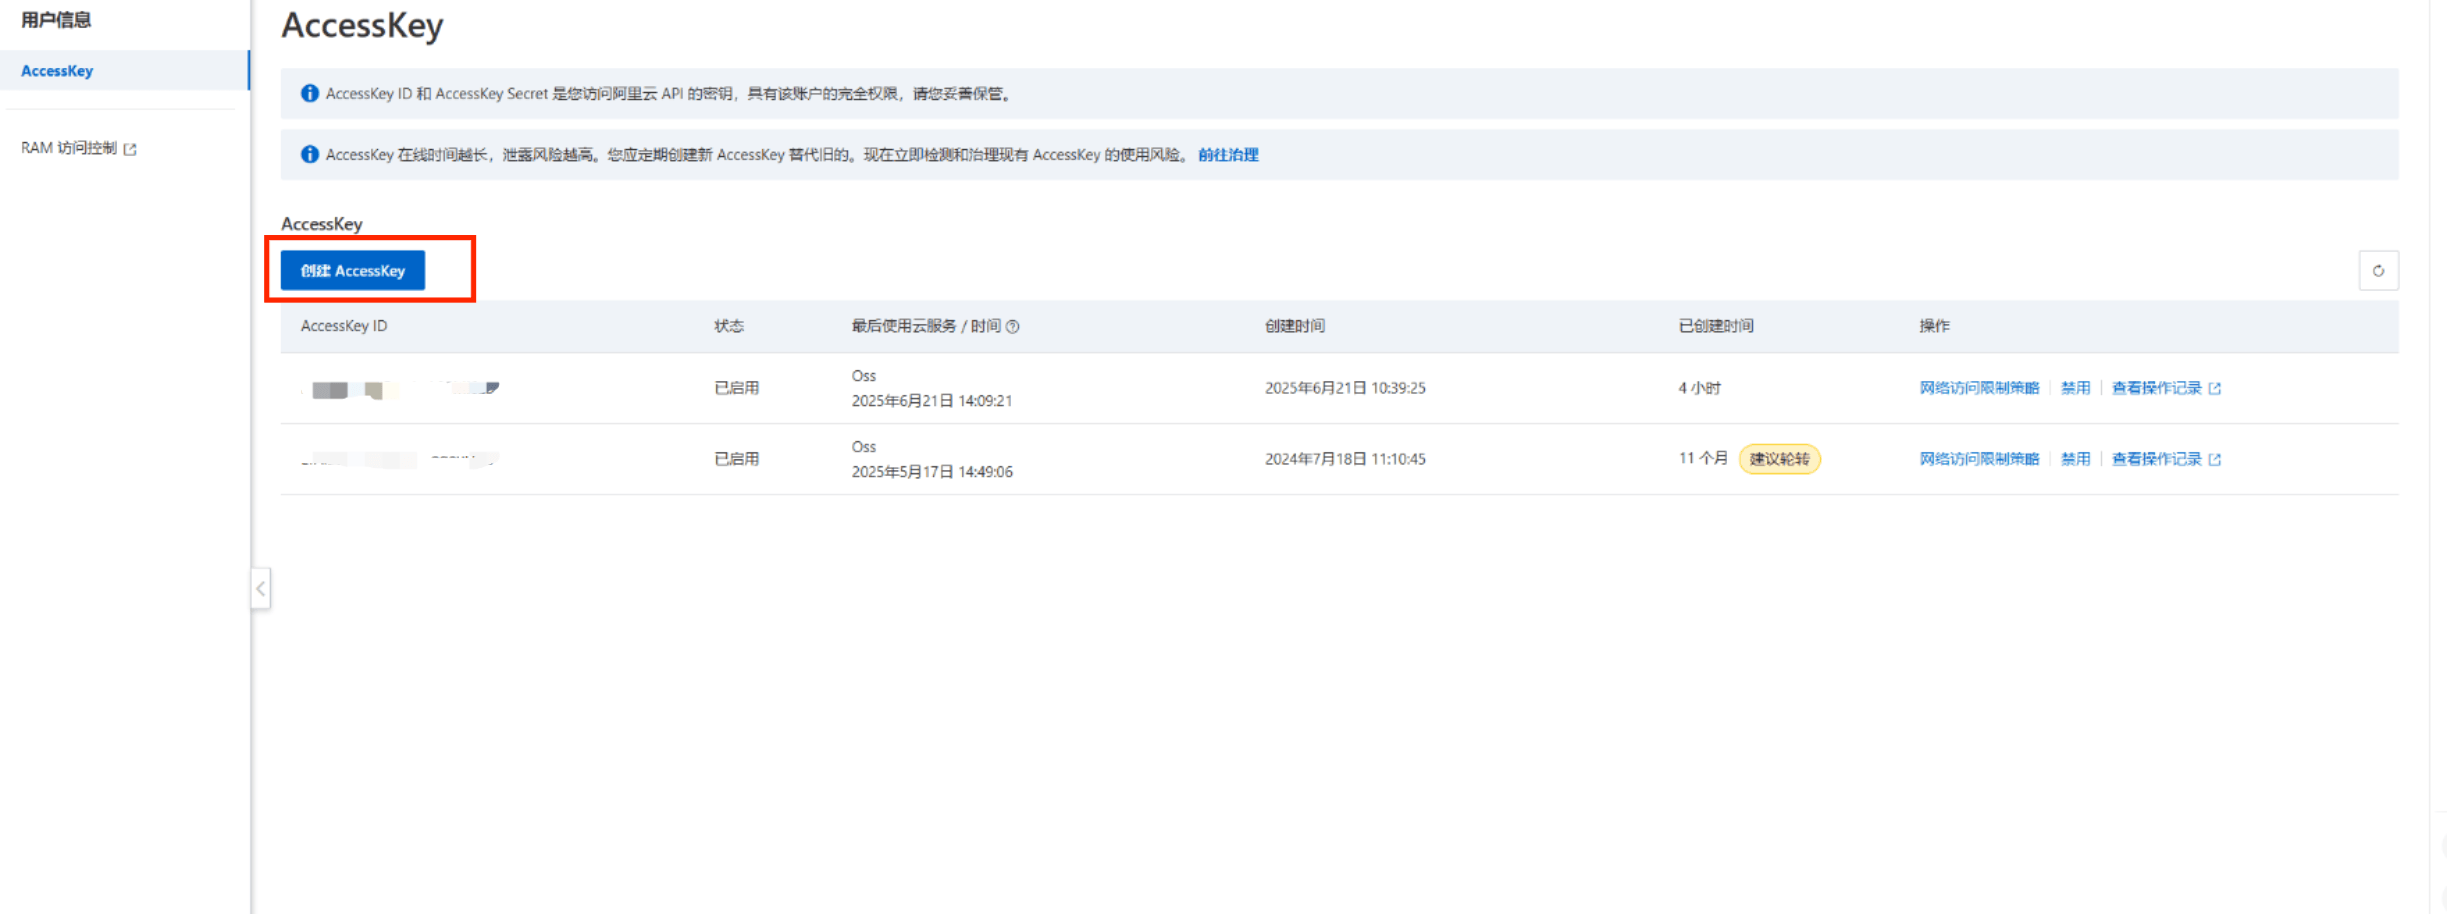Click help icon beside last-used time header
The width and height of the screenshot is (2447, 914).
(1013, 327)
